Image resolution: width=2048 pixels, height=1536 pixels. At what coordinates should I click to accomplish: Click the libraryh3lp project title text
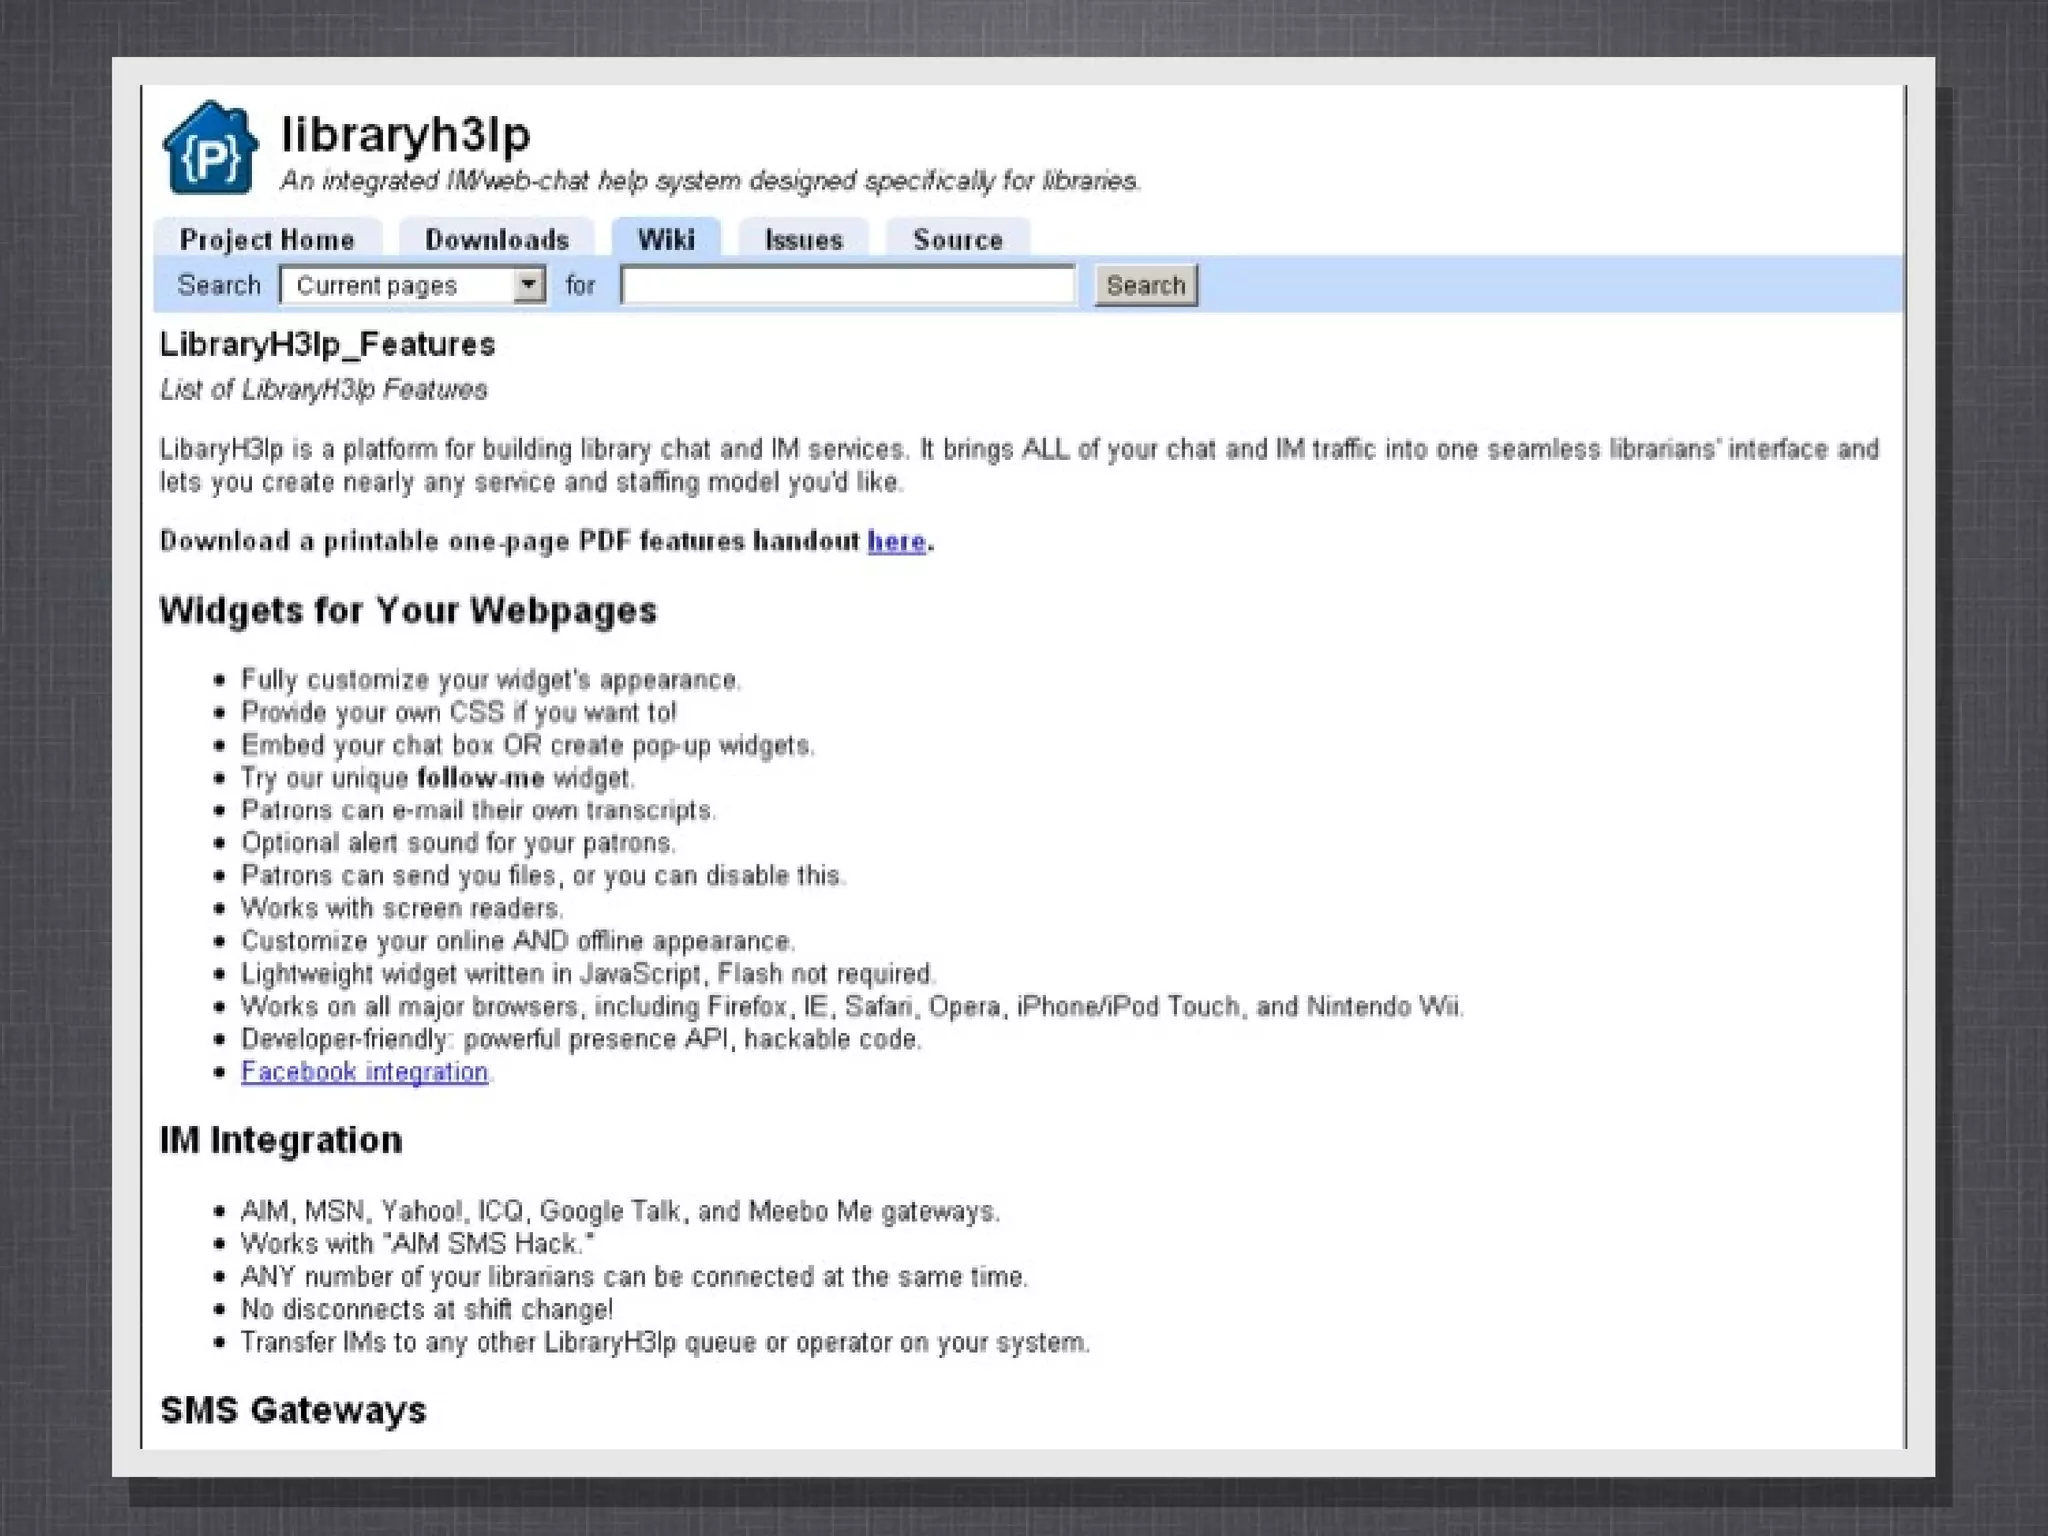405,134
